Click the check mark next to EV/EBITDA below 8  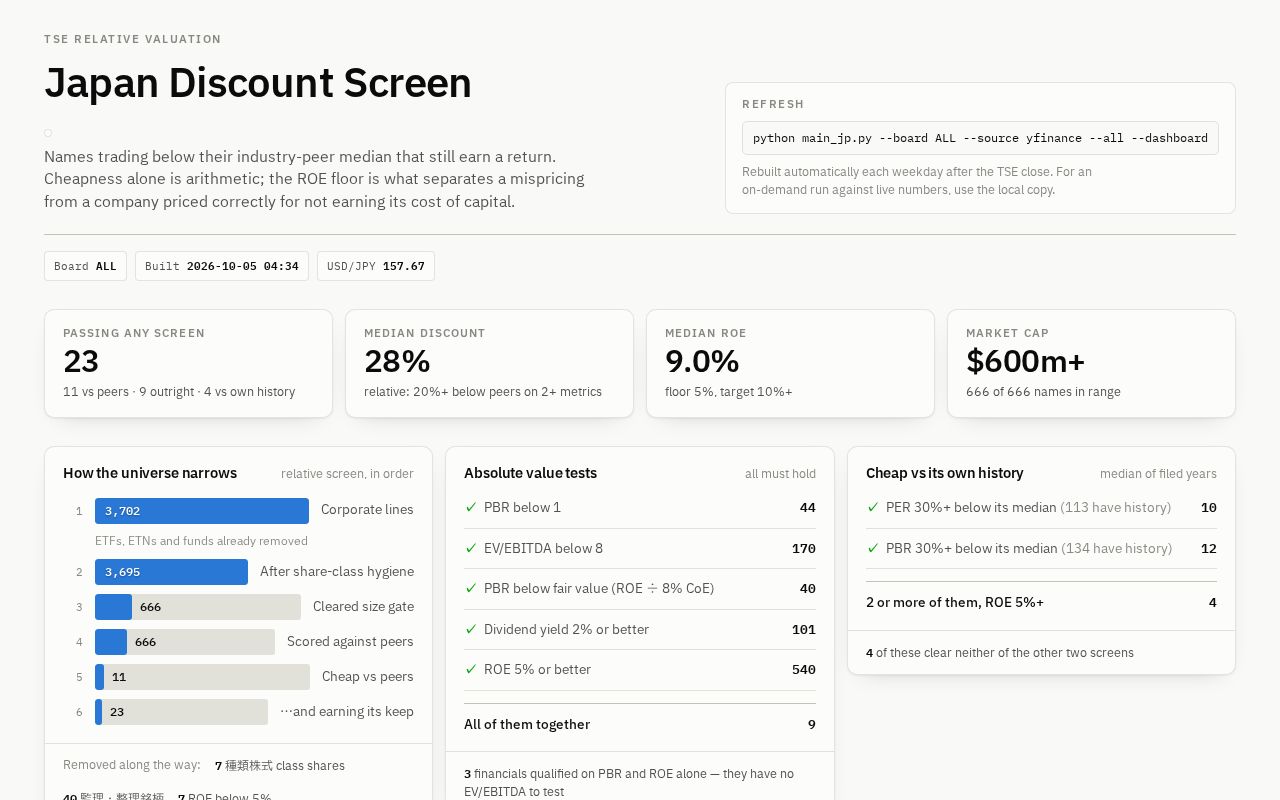click(471, 548)
